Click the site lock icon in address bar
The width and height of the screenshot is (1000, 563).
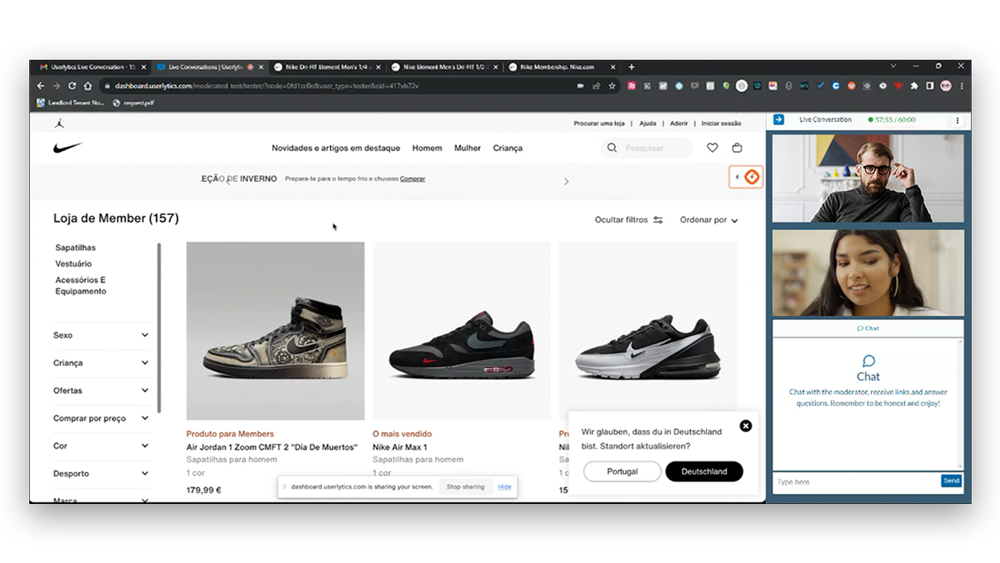[x=107, y=85]
